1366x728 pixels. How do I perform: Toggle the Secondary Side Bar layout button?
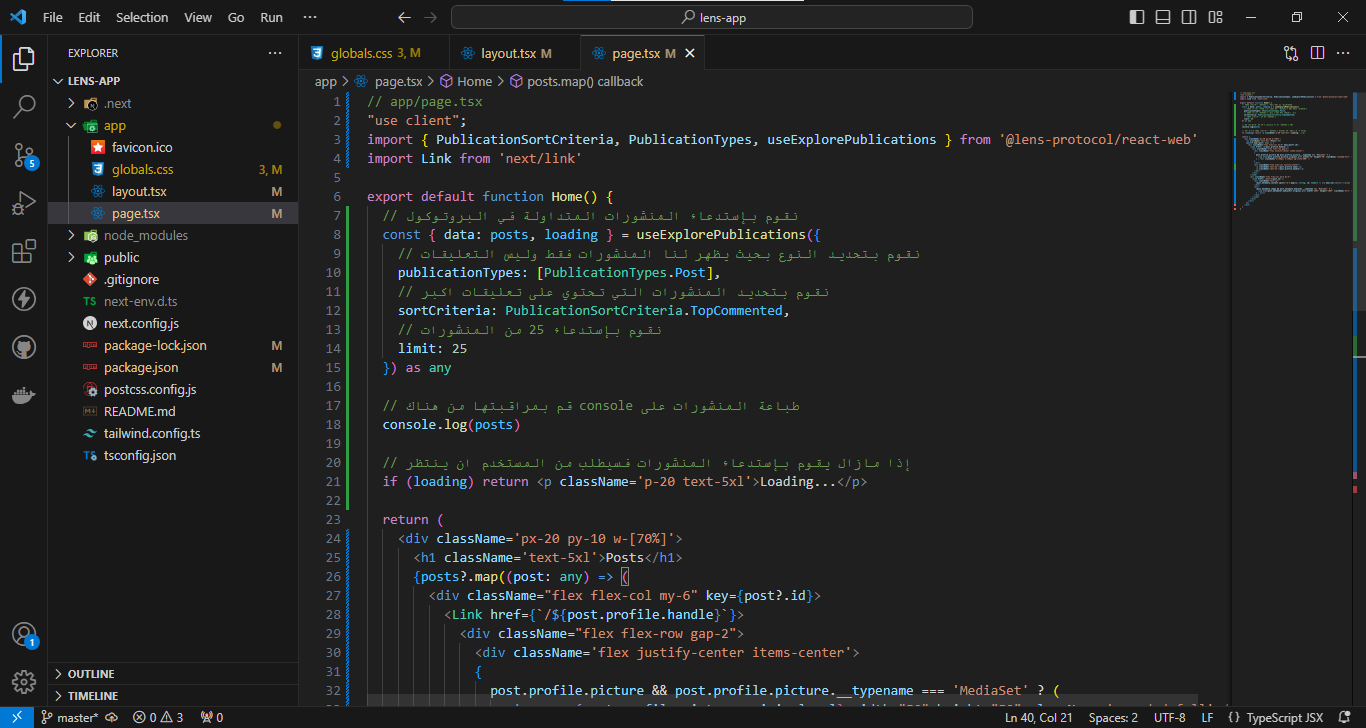tap(1189, 17)
